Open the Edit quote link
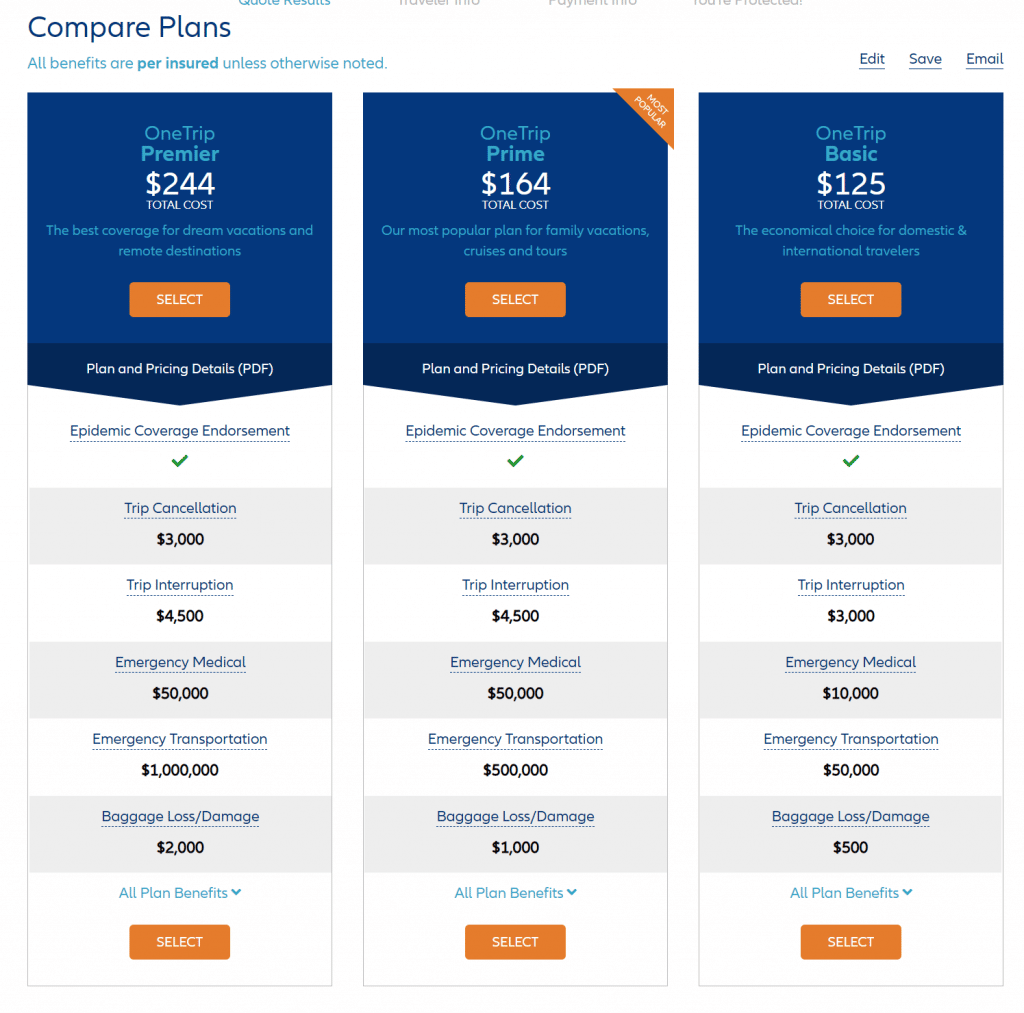Viewport: 1024px width, 1013px height. pyautogui.click(x=872, y=59)
